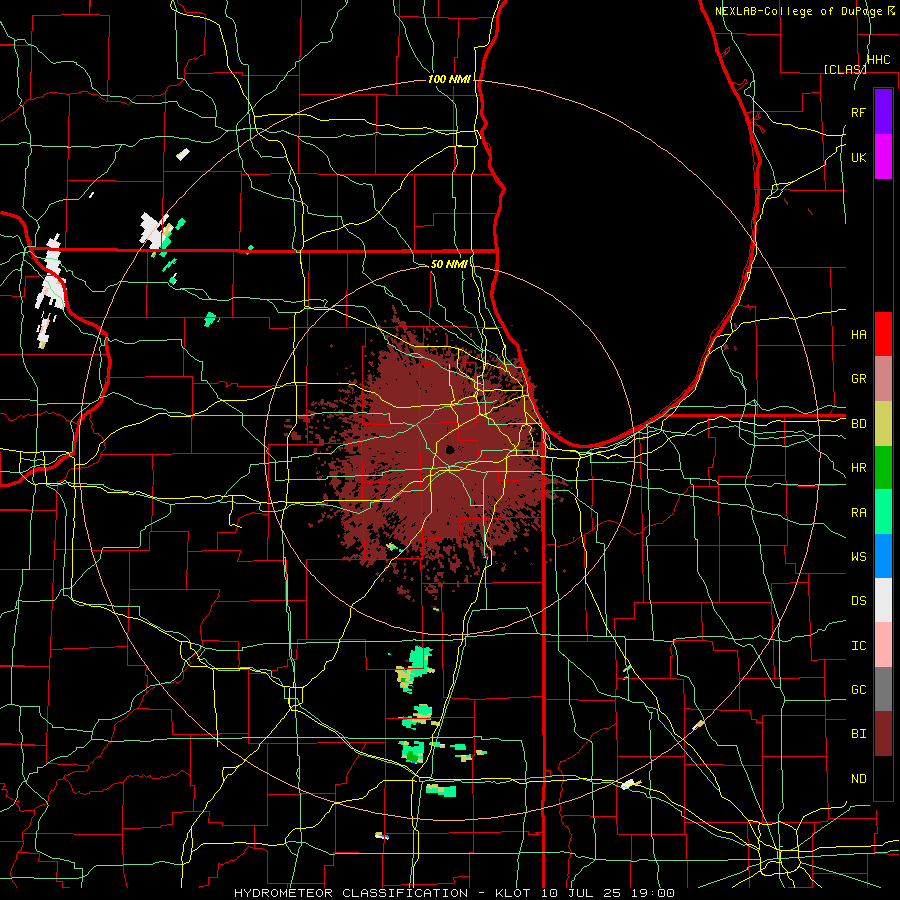Click the BI brown legend swatch
This screenshot has height=900, width=900.
pos(883,734)
